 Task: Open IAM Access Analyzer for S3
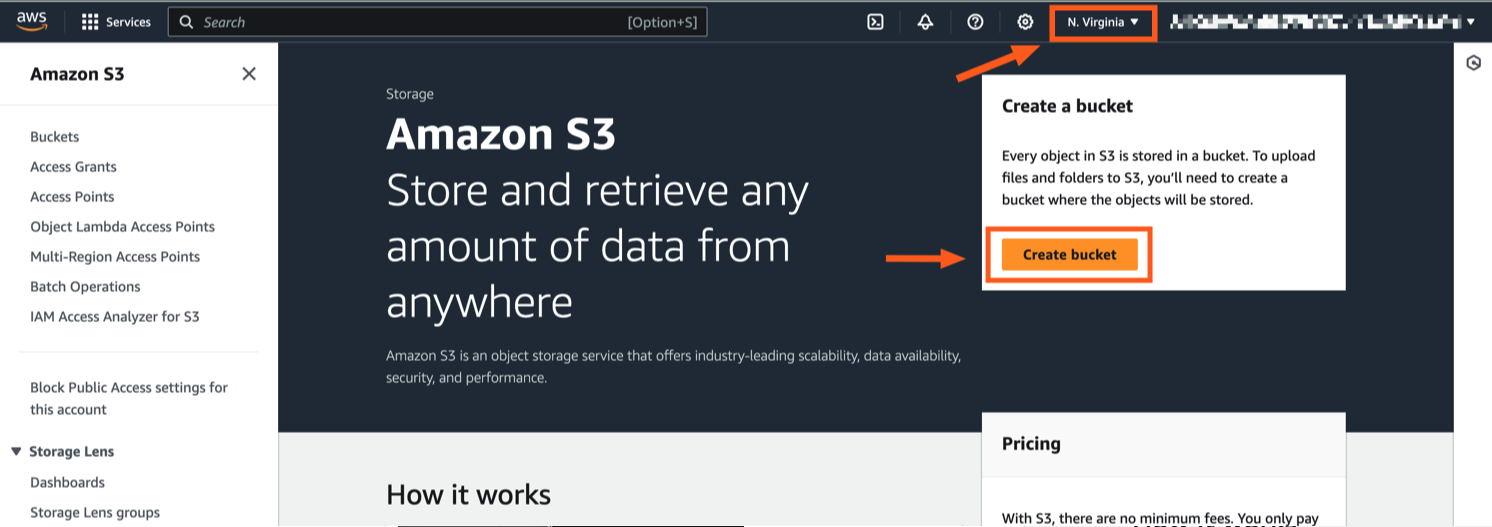[115, 317]
